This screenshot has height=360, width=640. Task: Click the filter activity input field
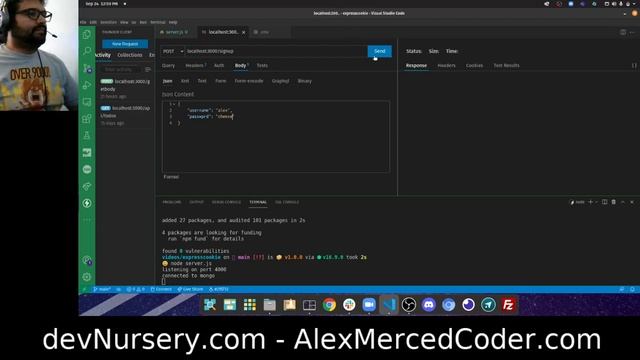point(122,69)
